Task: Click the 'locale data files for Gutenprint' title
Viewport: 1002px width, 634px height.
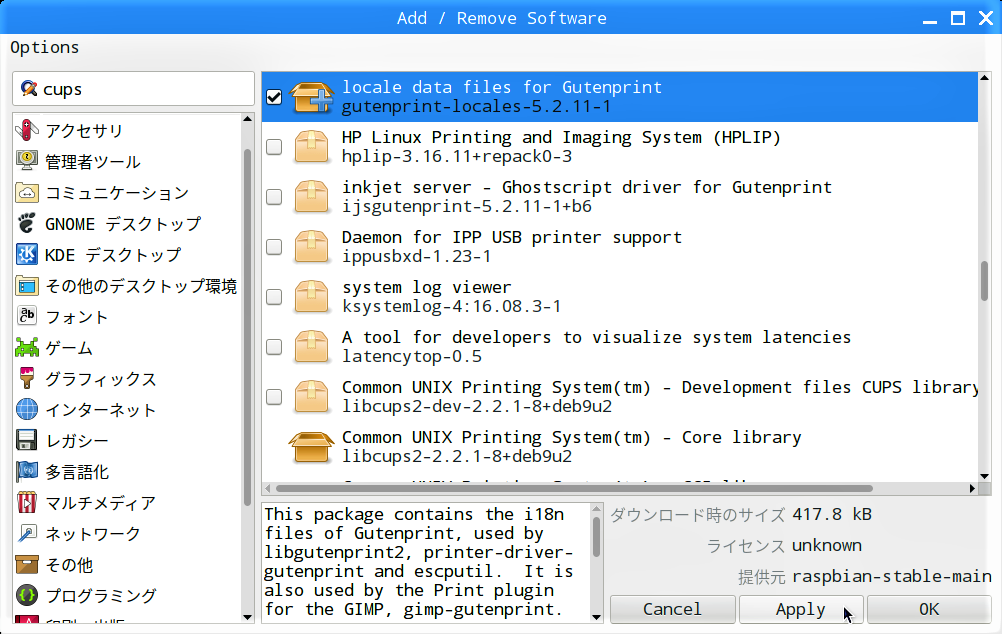Action: coord(502,87)
